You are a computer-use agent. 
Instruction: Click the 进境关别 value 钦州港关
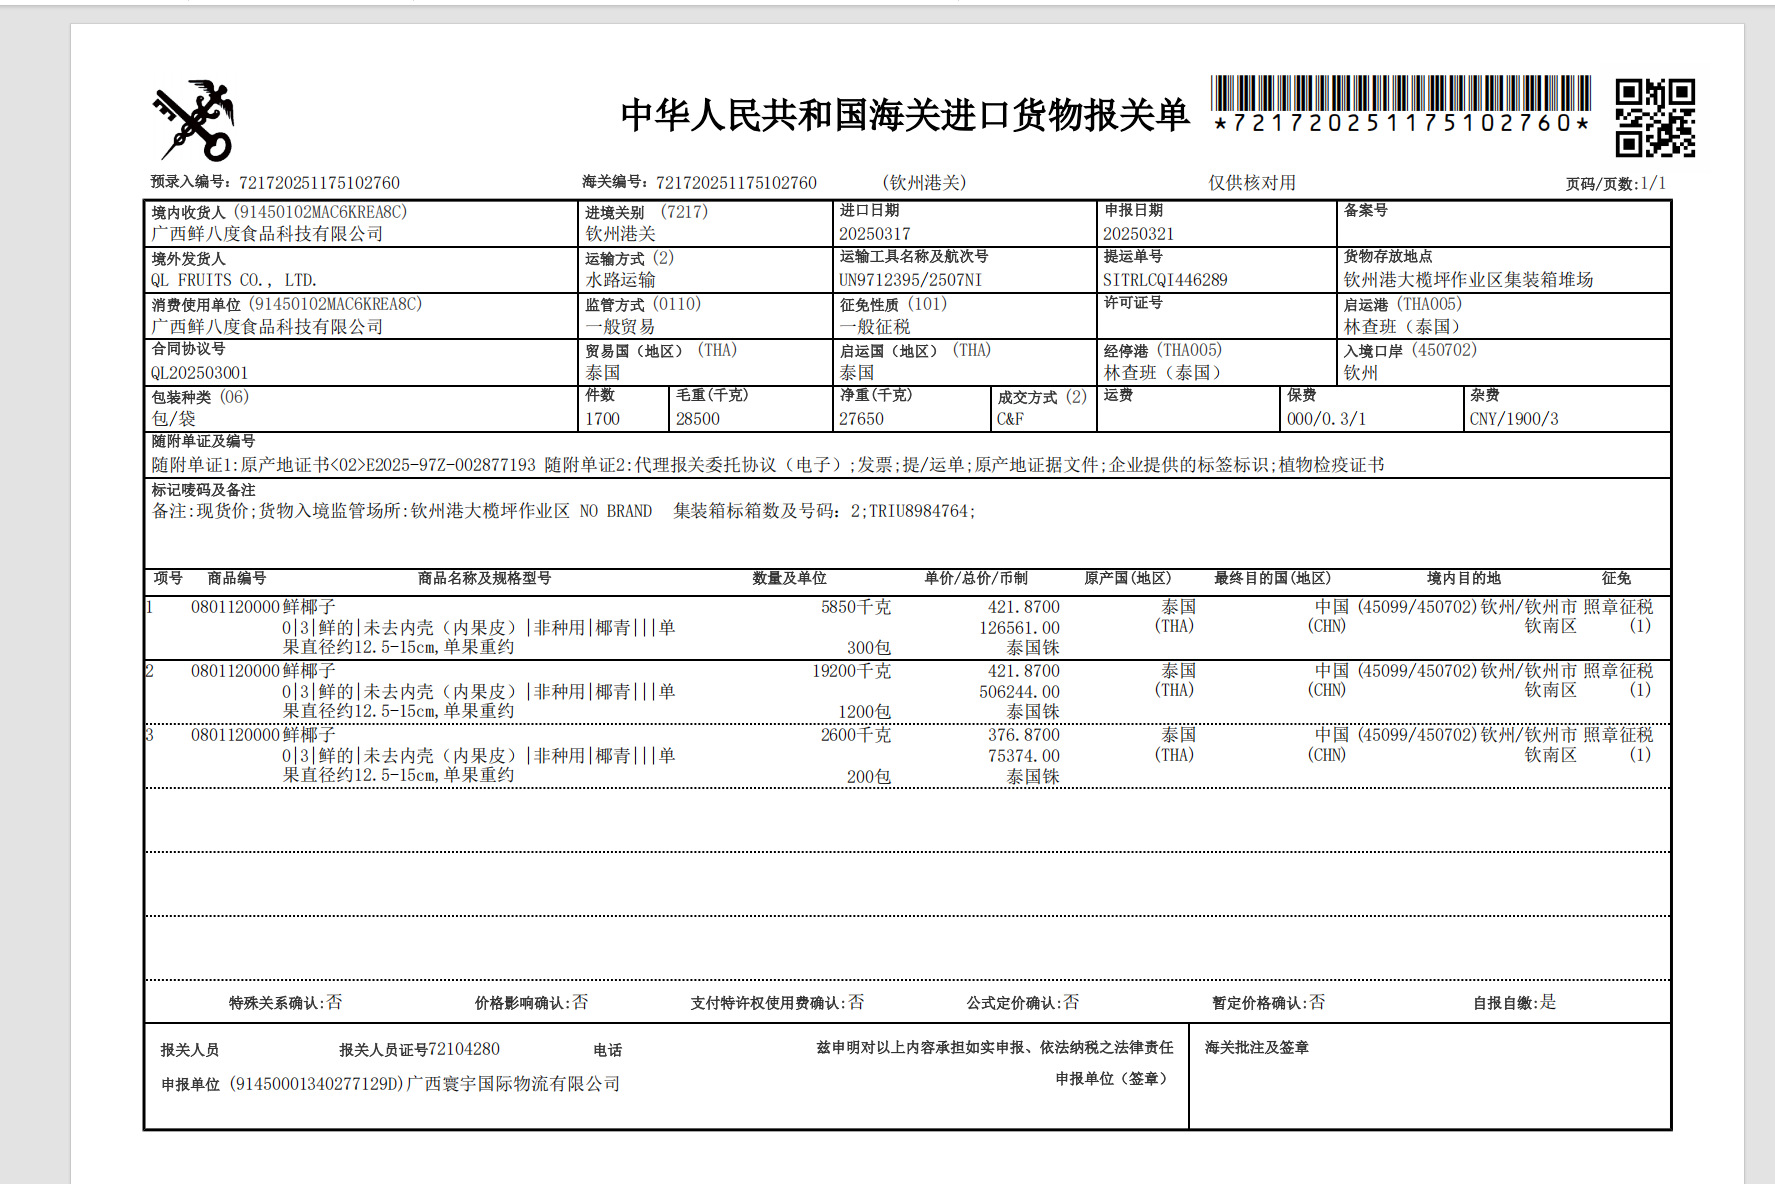(x=621, y=234)
